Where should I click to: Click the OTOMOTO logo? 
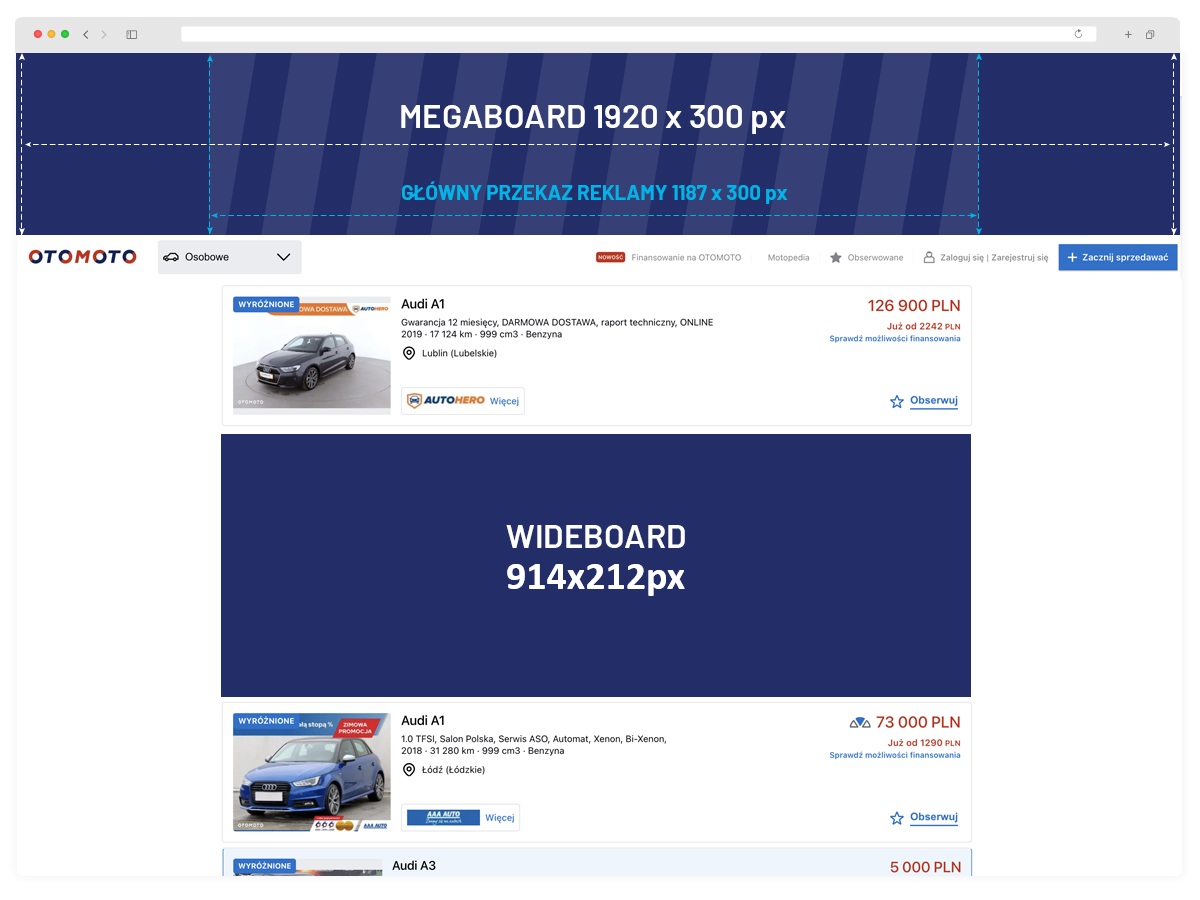(x=82, y=257)
